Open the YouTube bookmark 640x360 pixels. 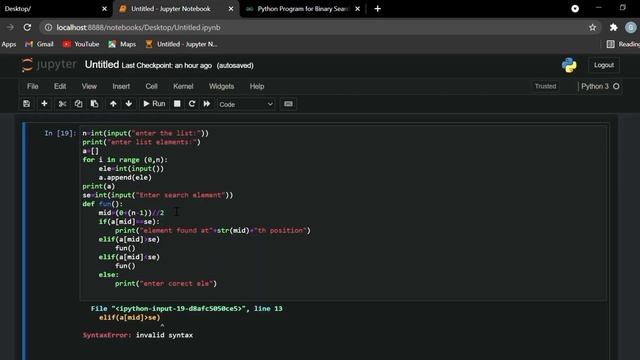click(x=81, y=44)
